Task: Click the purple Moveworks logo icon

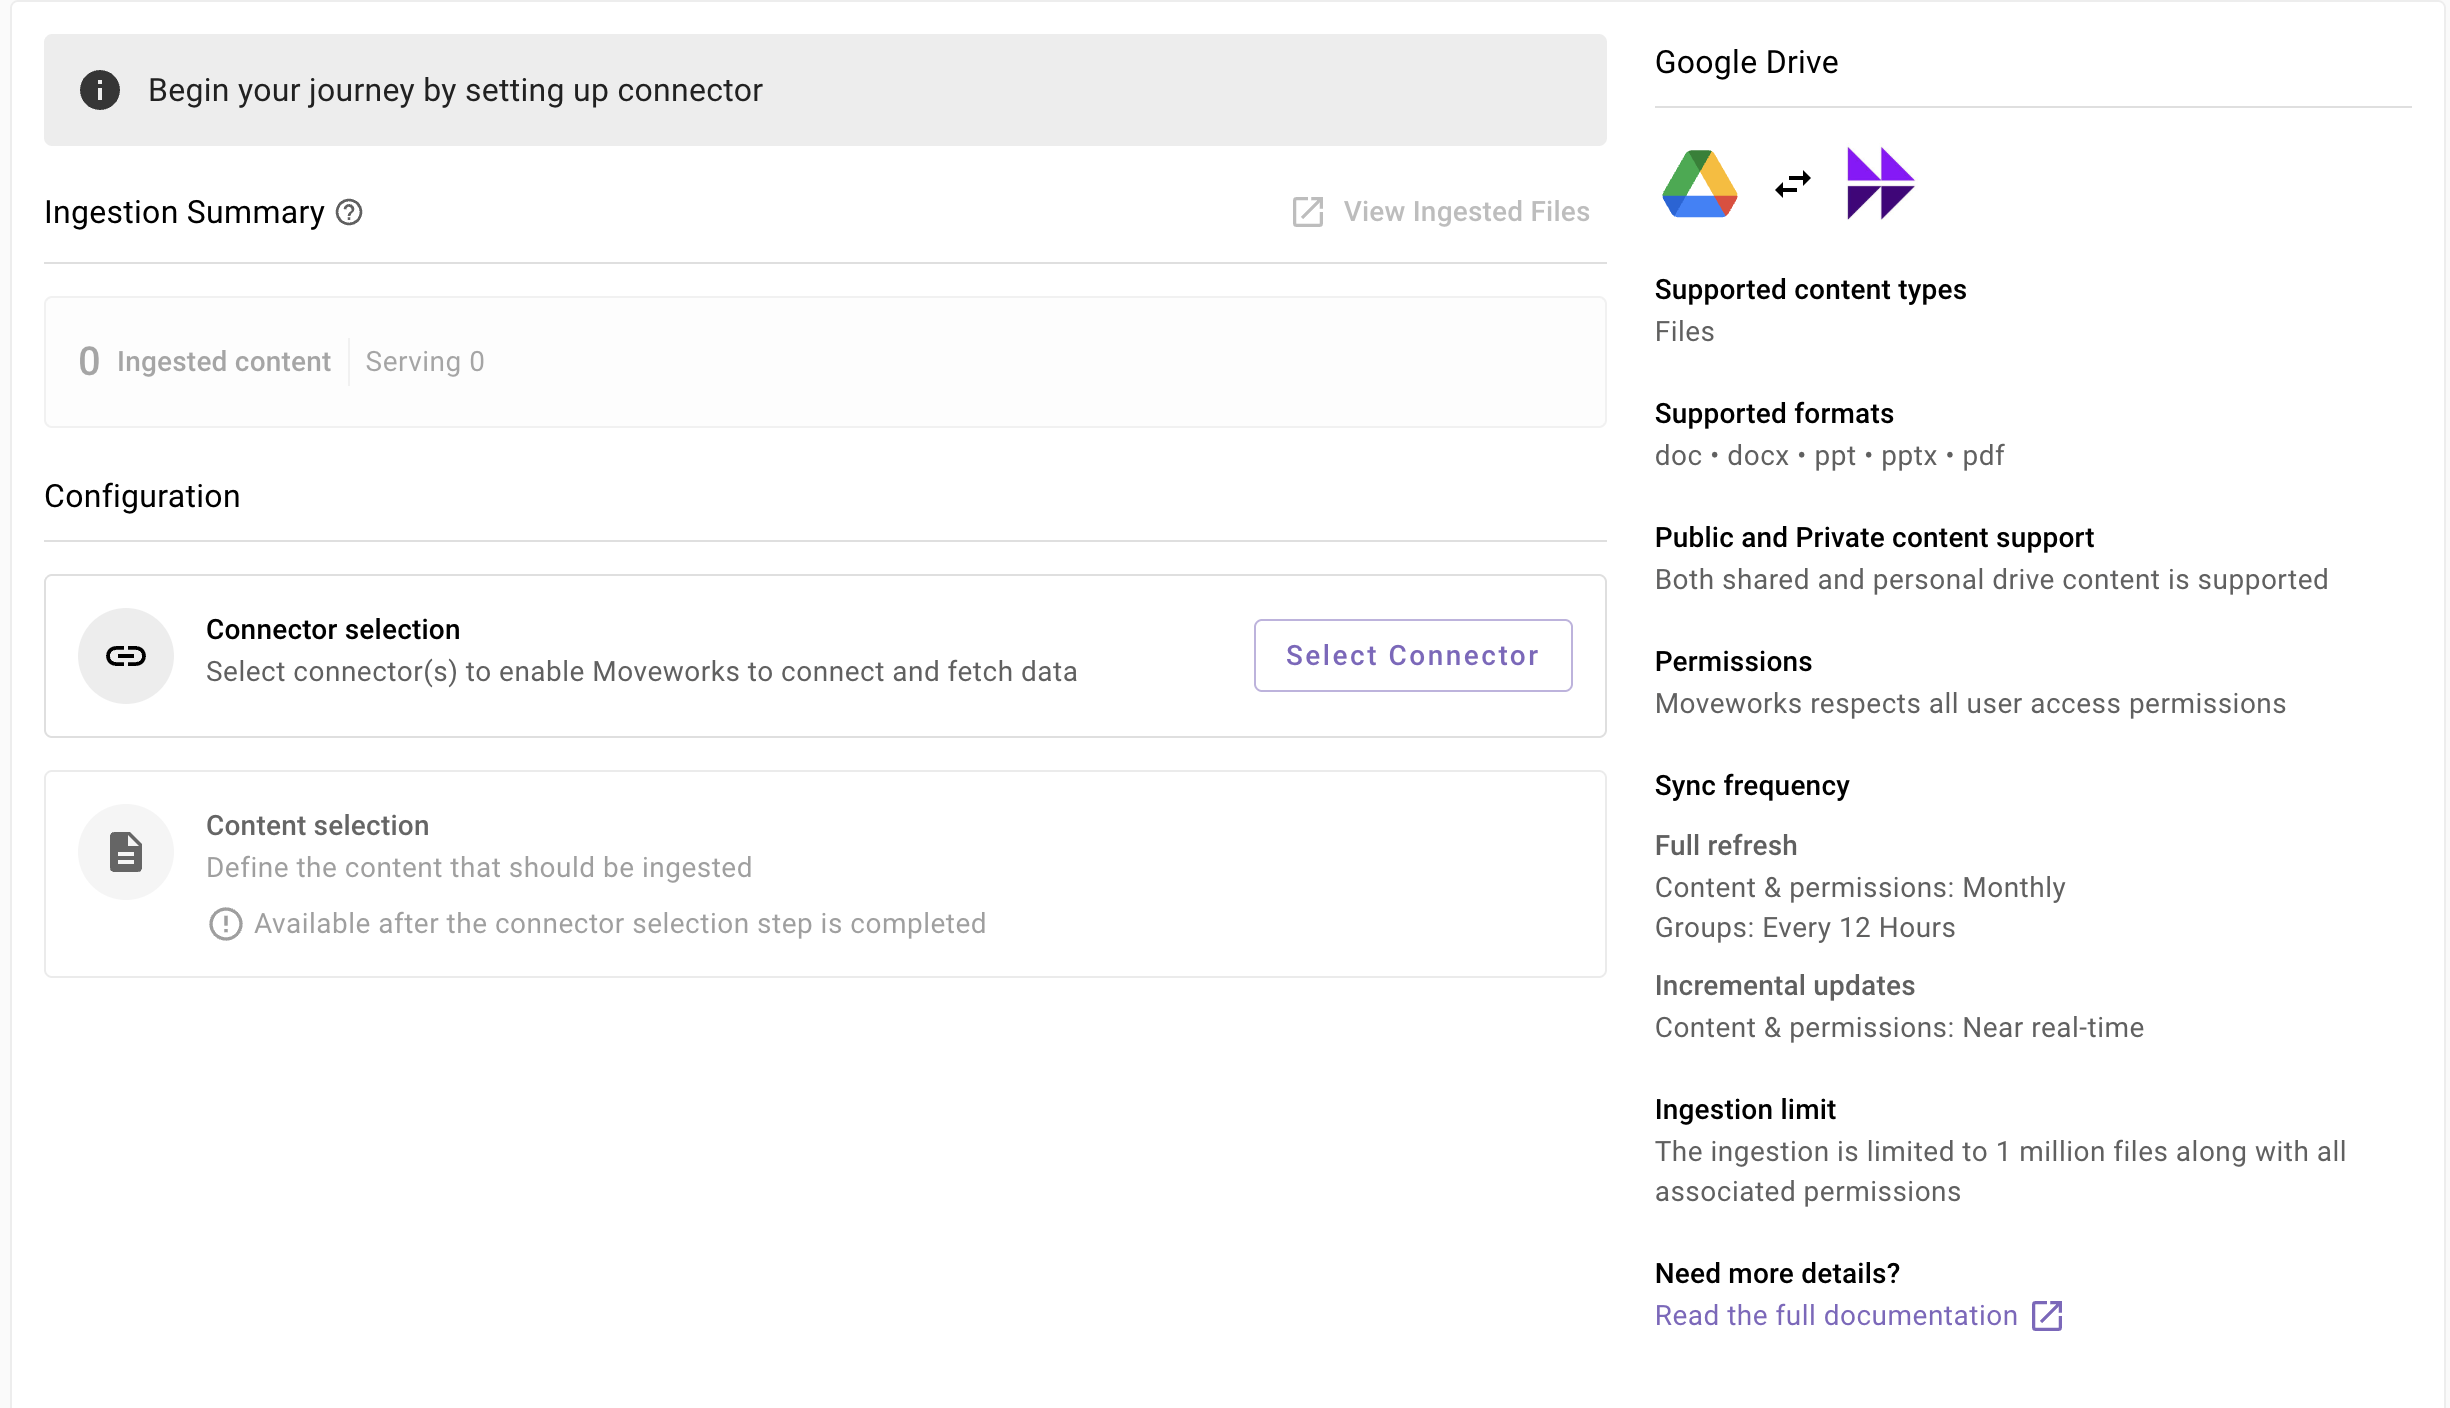Action: point(1880,184)
